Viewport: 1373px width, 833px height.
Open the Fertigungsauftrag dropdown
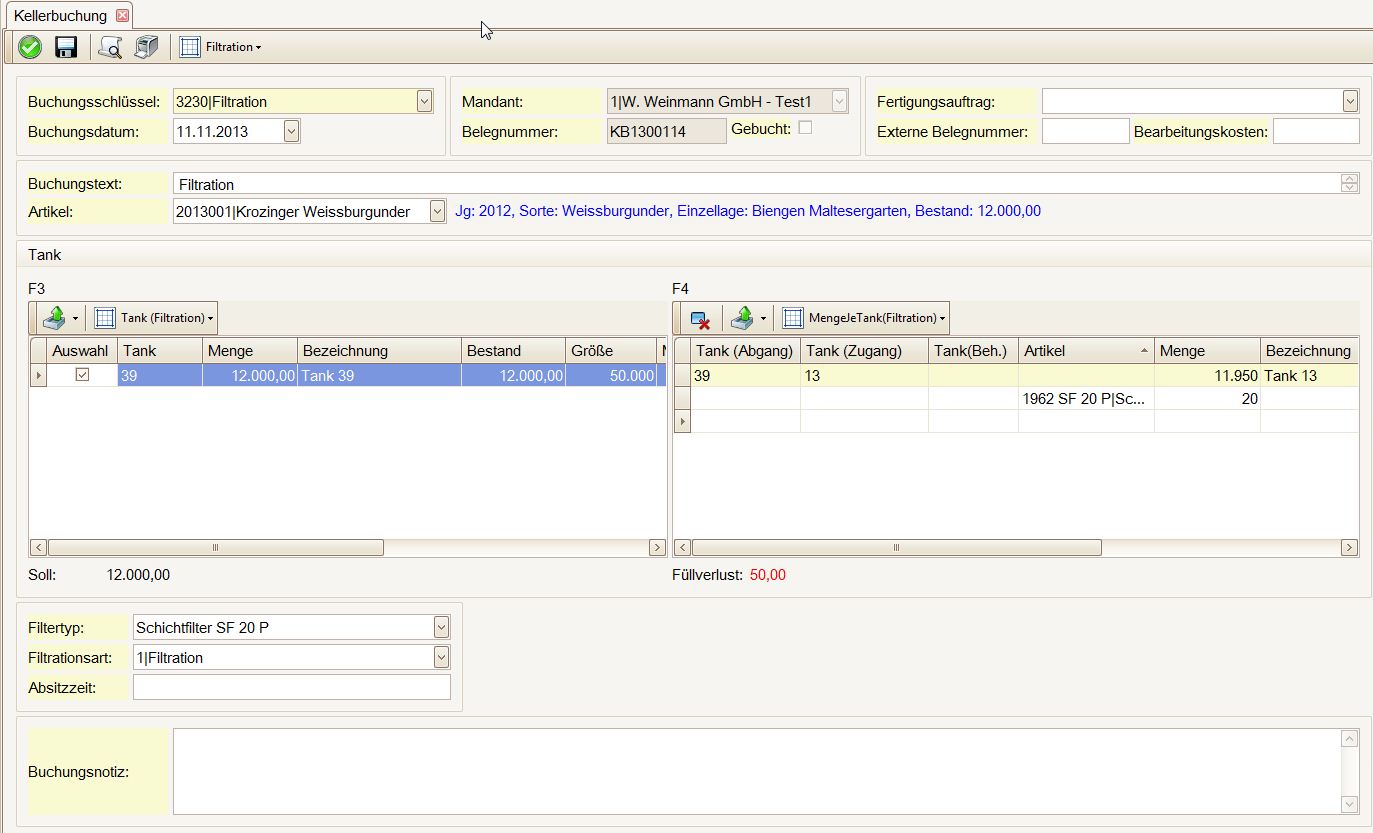point(1351,101)
